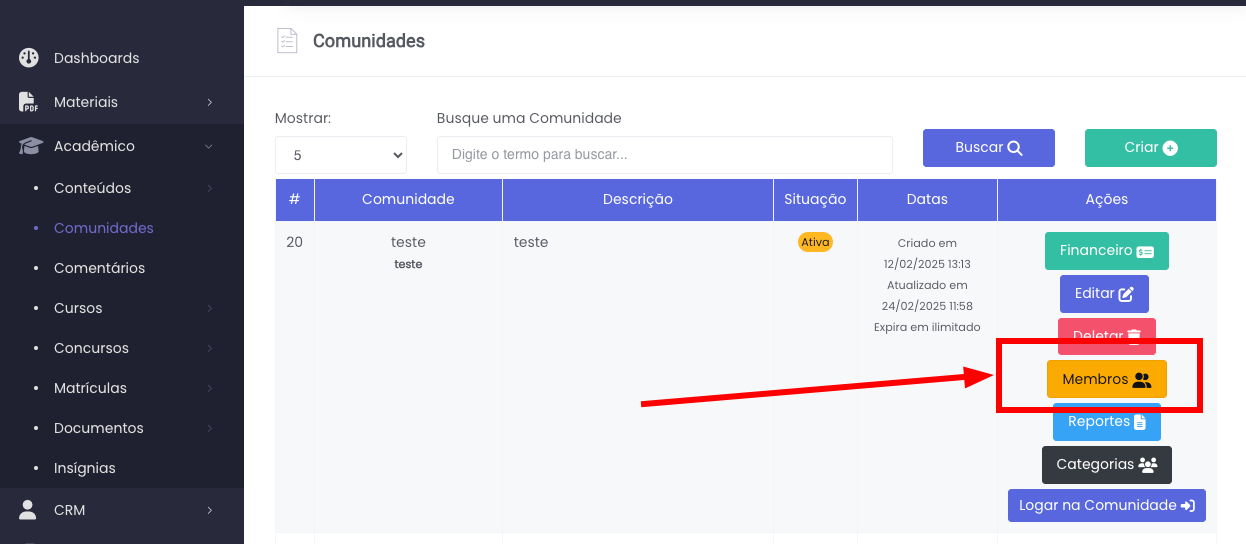Open the Mostrar rows-per-page dropdown
Image resolution: width=1246 pixels, height=544 pixels.
341,155
